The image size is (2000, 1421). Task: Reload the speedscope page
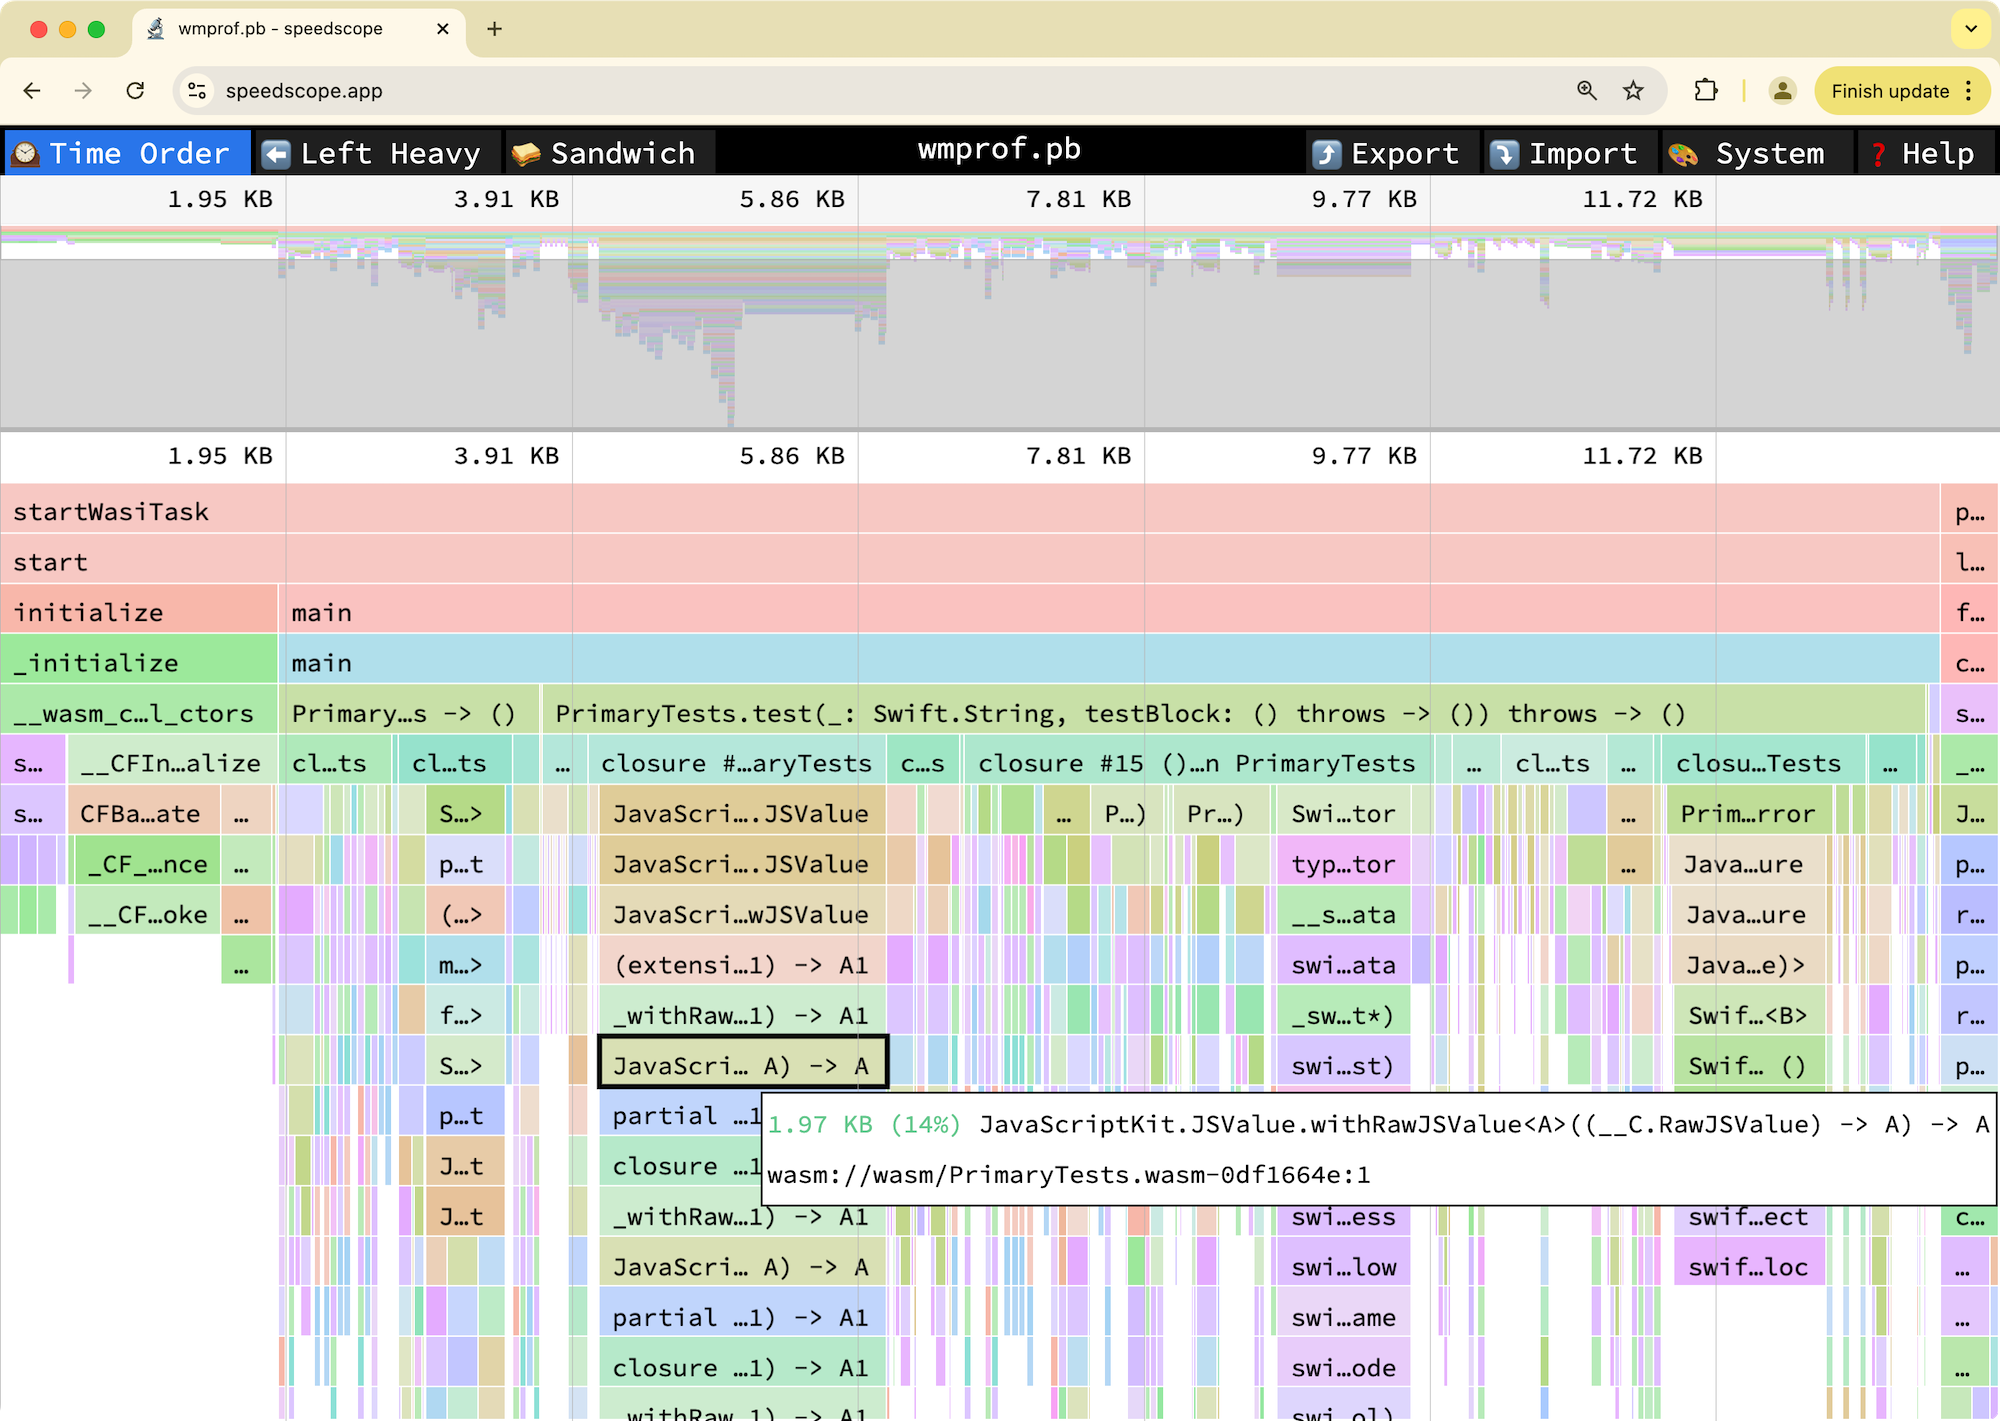[x=136, y=91]
